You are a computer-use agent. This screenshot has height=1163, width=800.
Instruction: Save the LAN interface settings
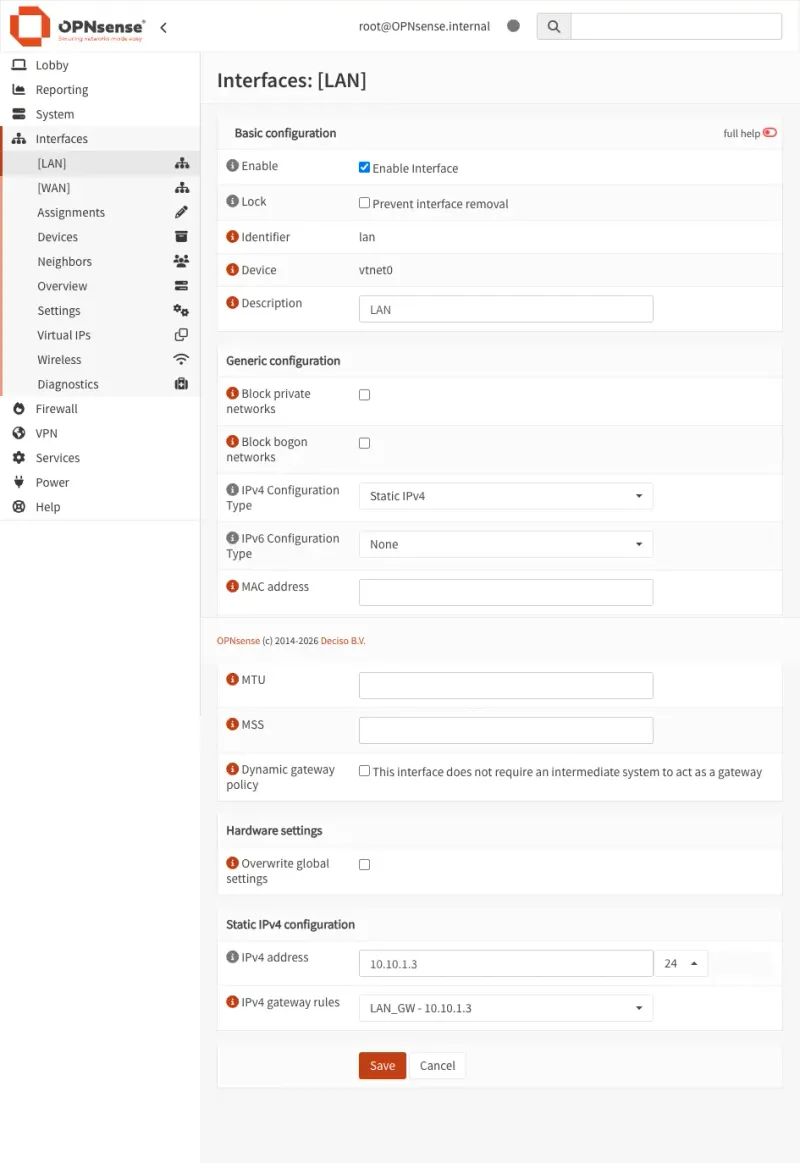click(381, 1065)
